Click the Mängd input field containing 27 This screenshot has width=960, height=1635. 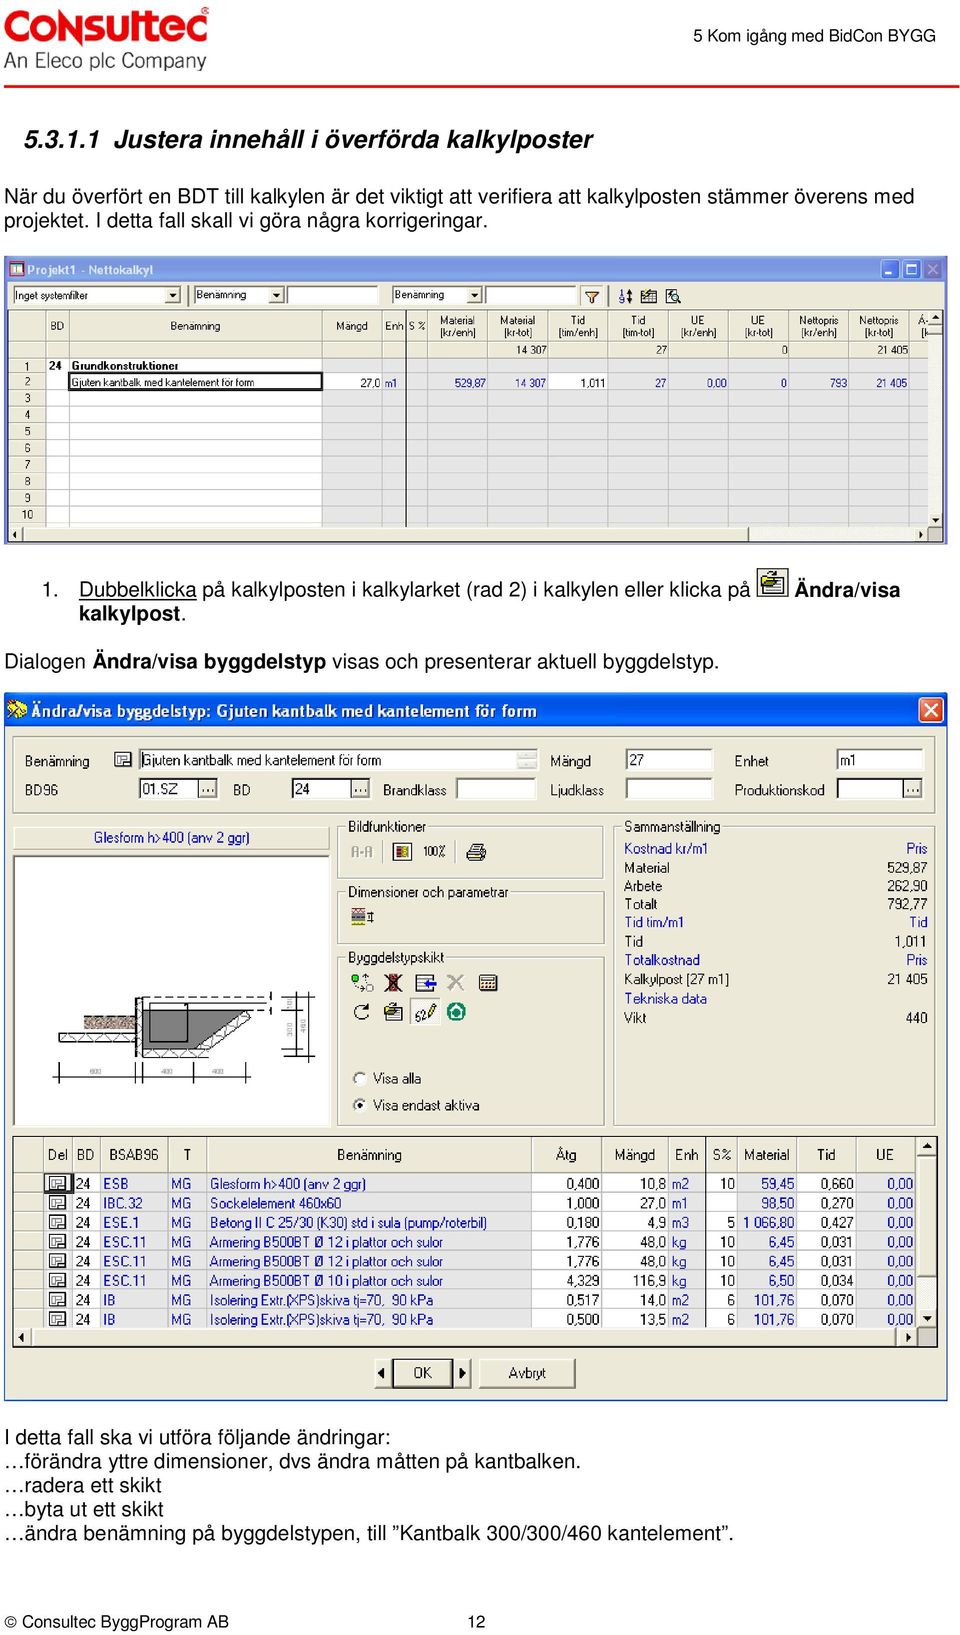(668, 760)
